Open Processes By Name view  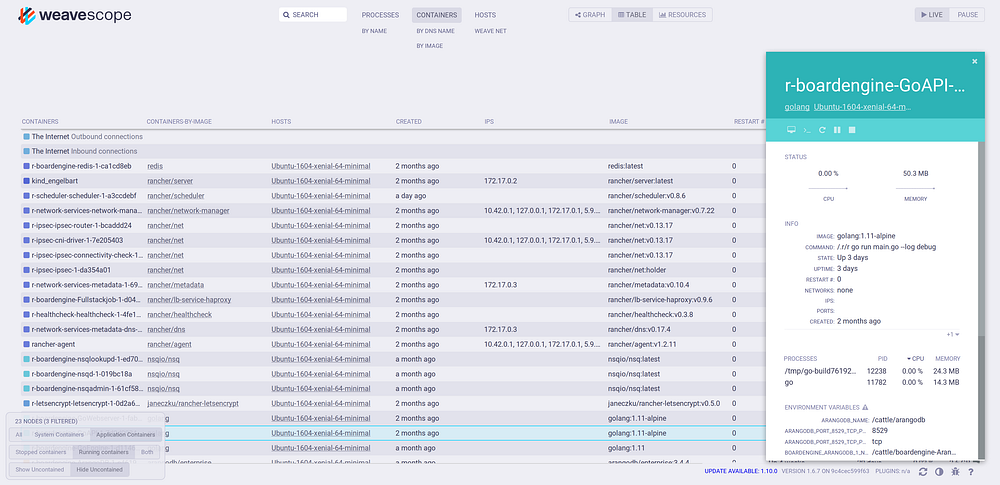374,31
